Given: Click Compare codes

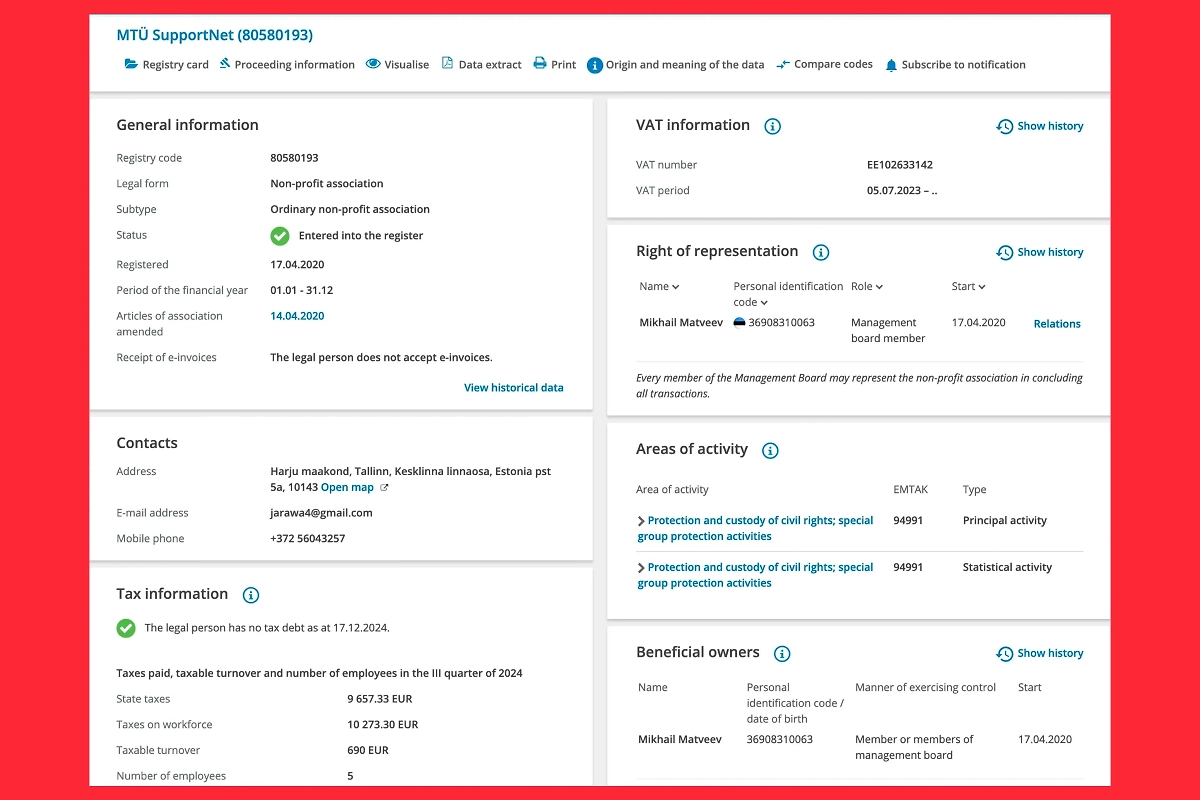Looking at the screenshot, I should [x=824, y=65].
